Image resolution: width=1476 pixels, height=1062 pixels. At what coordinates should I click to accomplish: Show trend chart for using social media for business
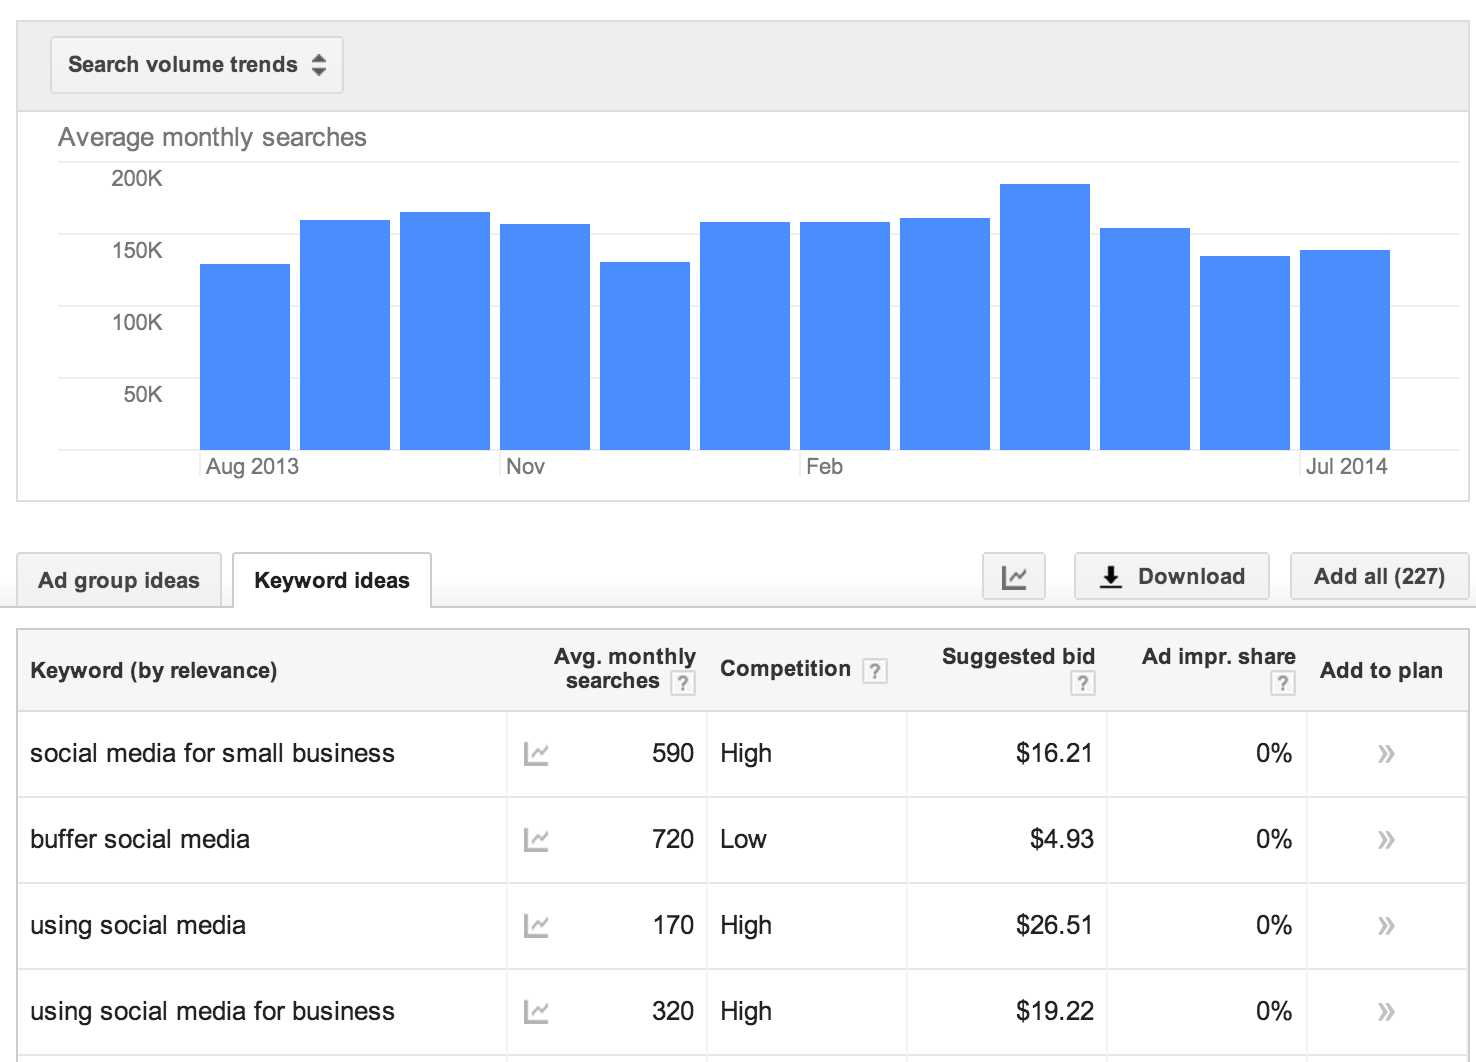coord(536,1012)
